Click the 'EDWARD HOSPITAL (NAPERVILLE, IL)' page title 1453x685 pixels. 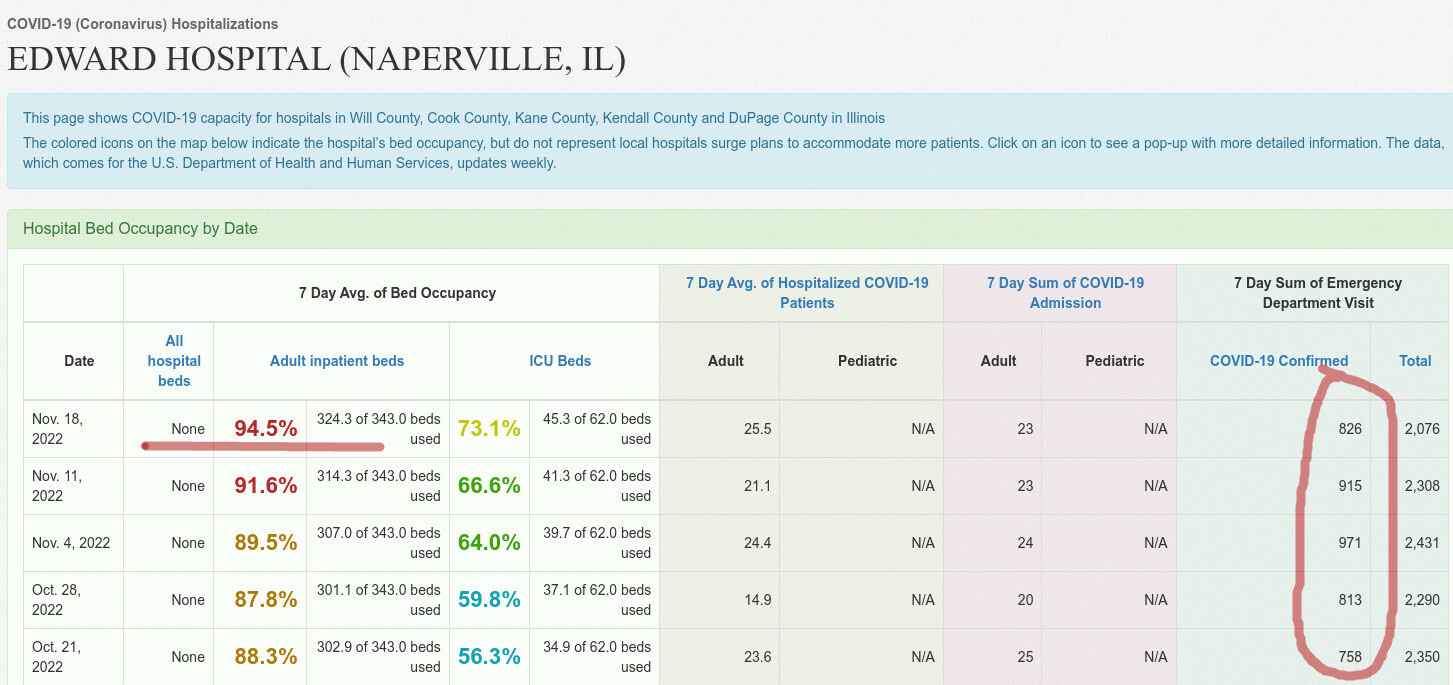coord(316,59)
